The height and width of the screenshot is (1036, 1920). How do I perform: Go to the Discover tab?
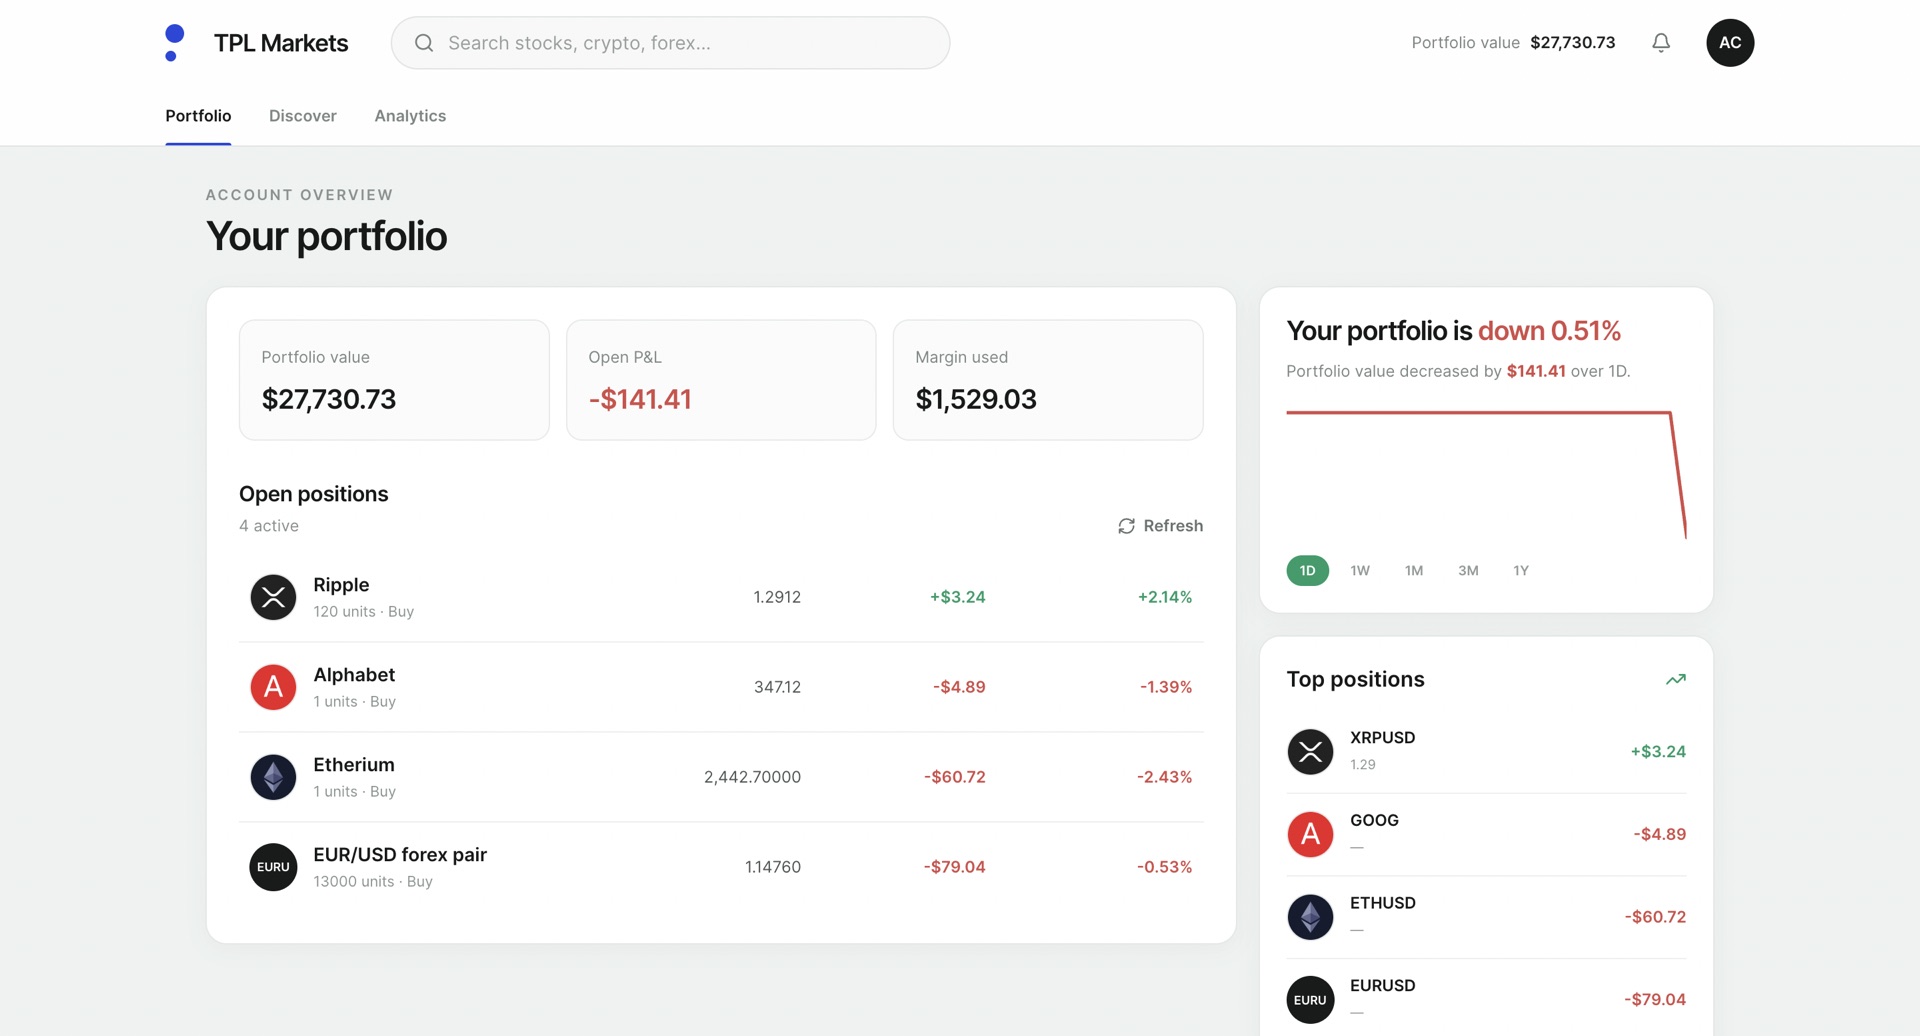pos(303,116)
